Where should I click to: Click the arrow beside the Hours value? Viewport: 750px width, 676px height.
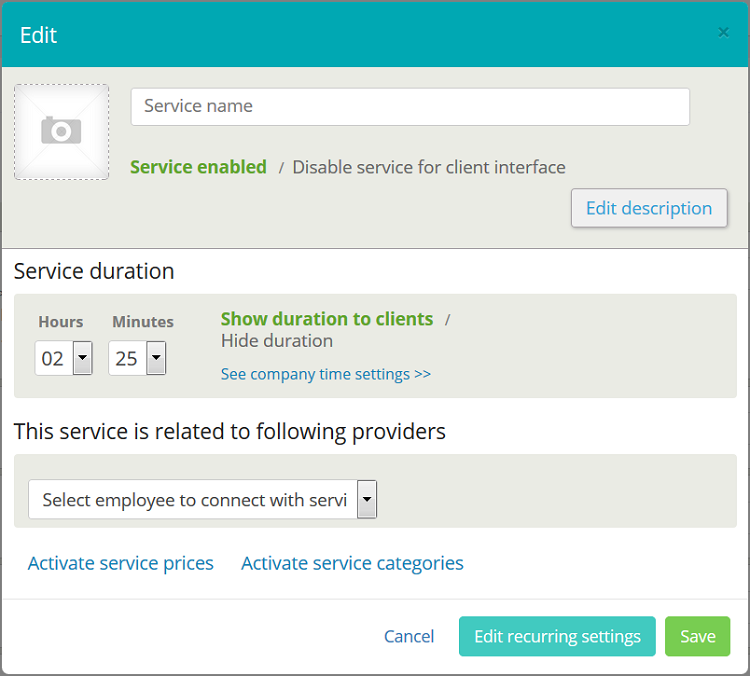point(83,358)
